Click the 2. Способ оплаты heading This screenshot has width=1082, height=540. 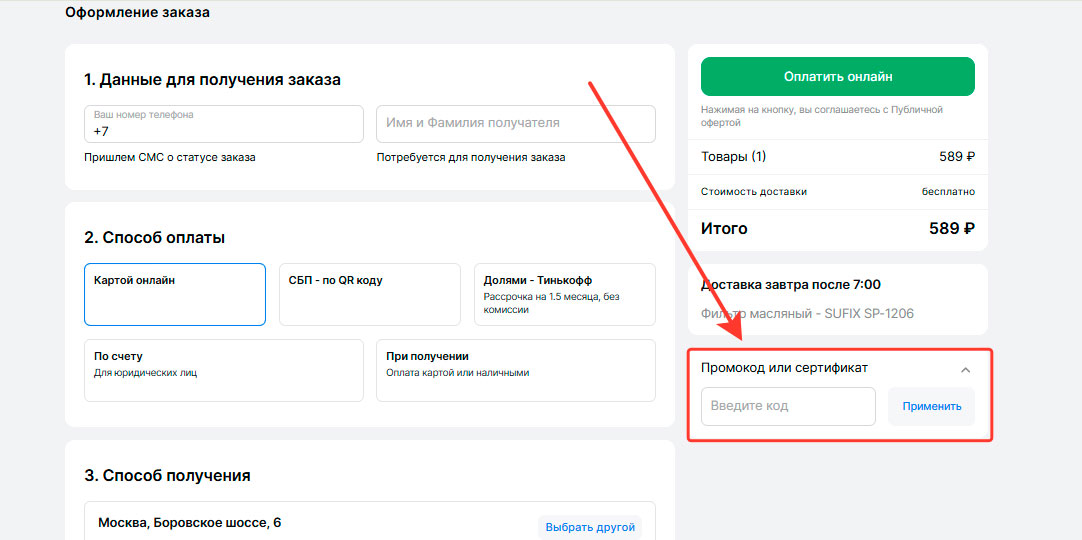155,238
